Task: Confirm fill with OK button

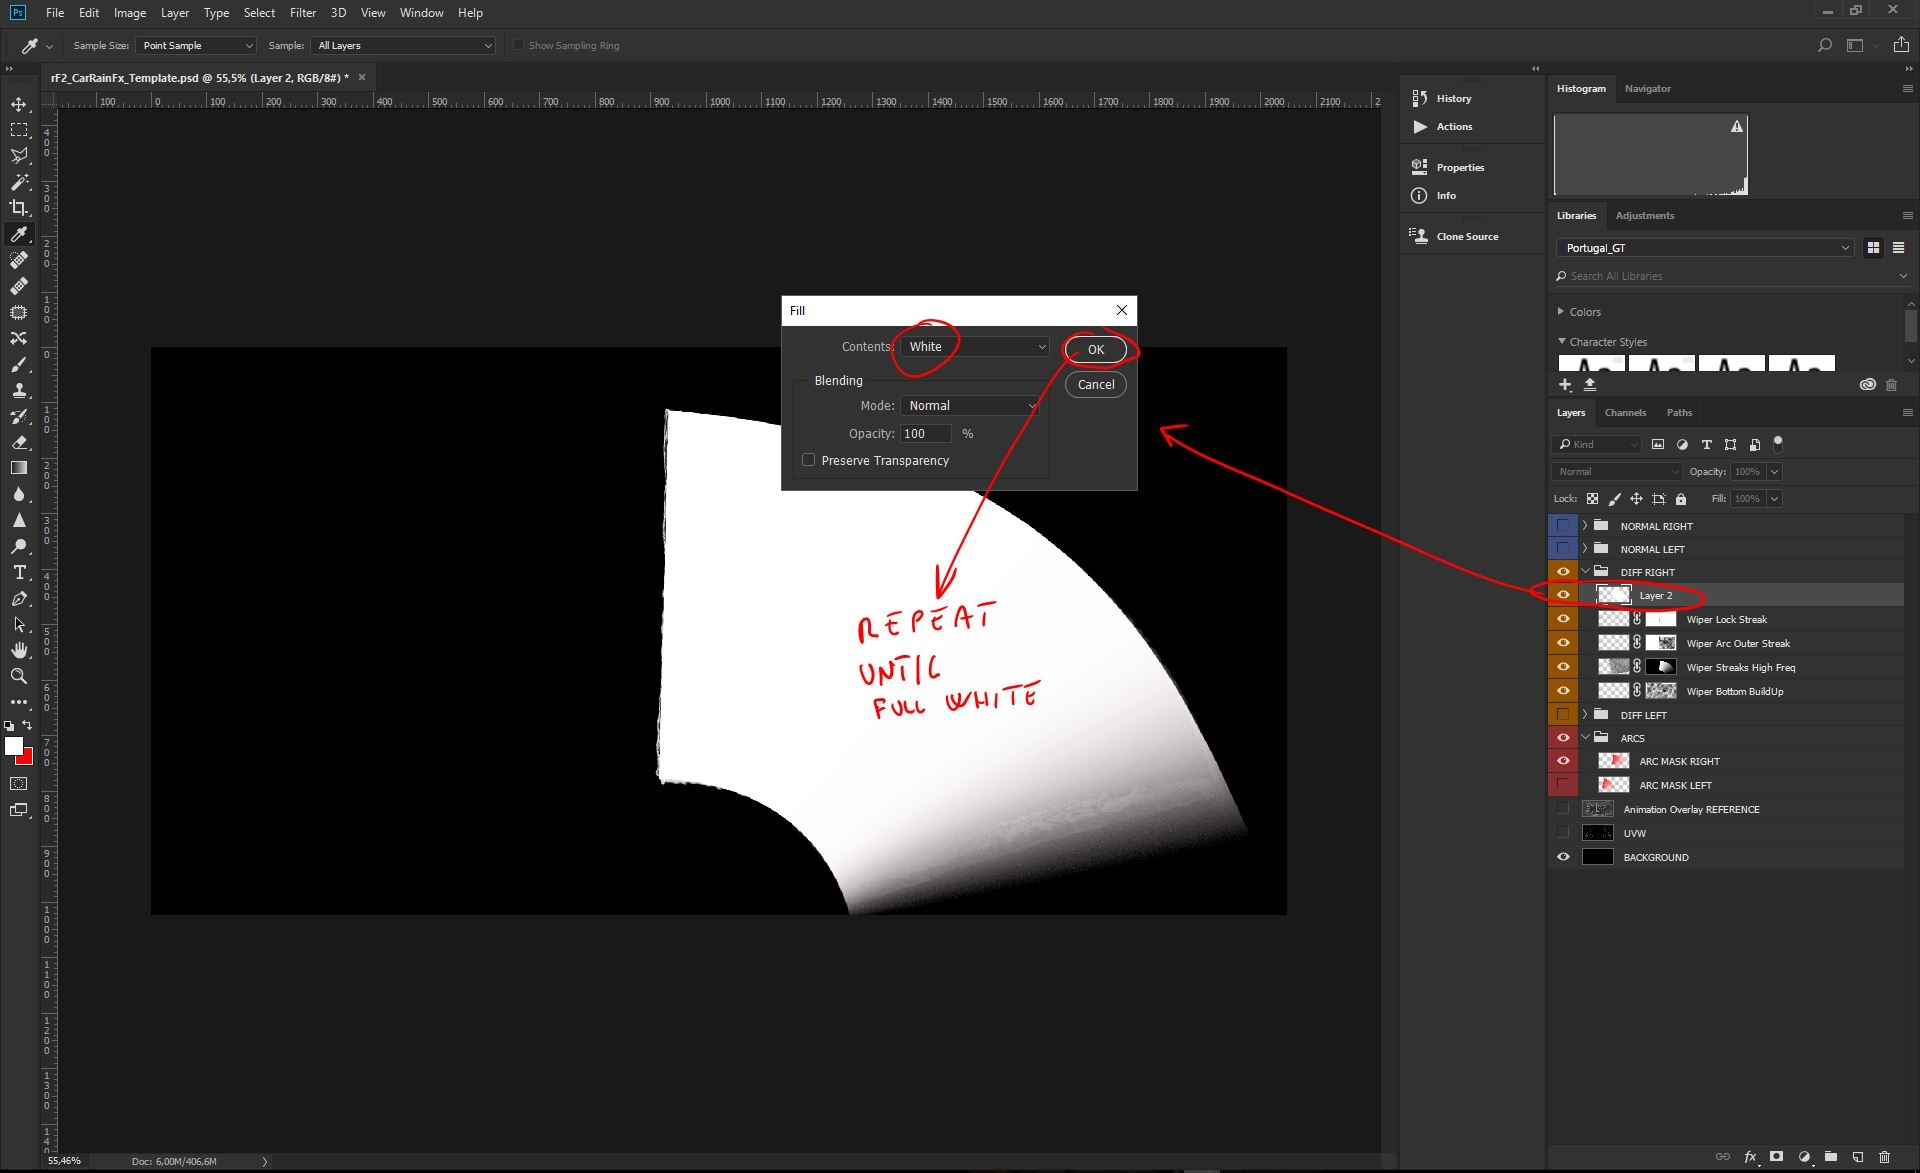Action: pos(1096,350)
